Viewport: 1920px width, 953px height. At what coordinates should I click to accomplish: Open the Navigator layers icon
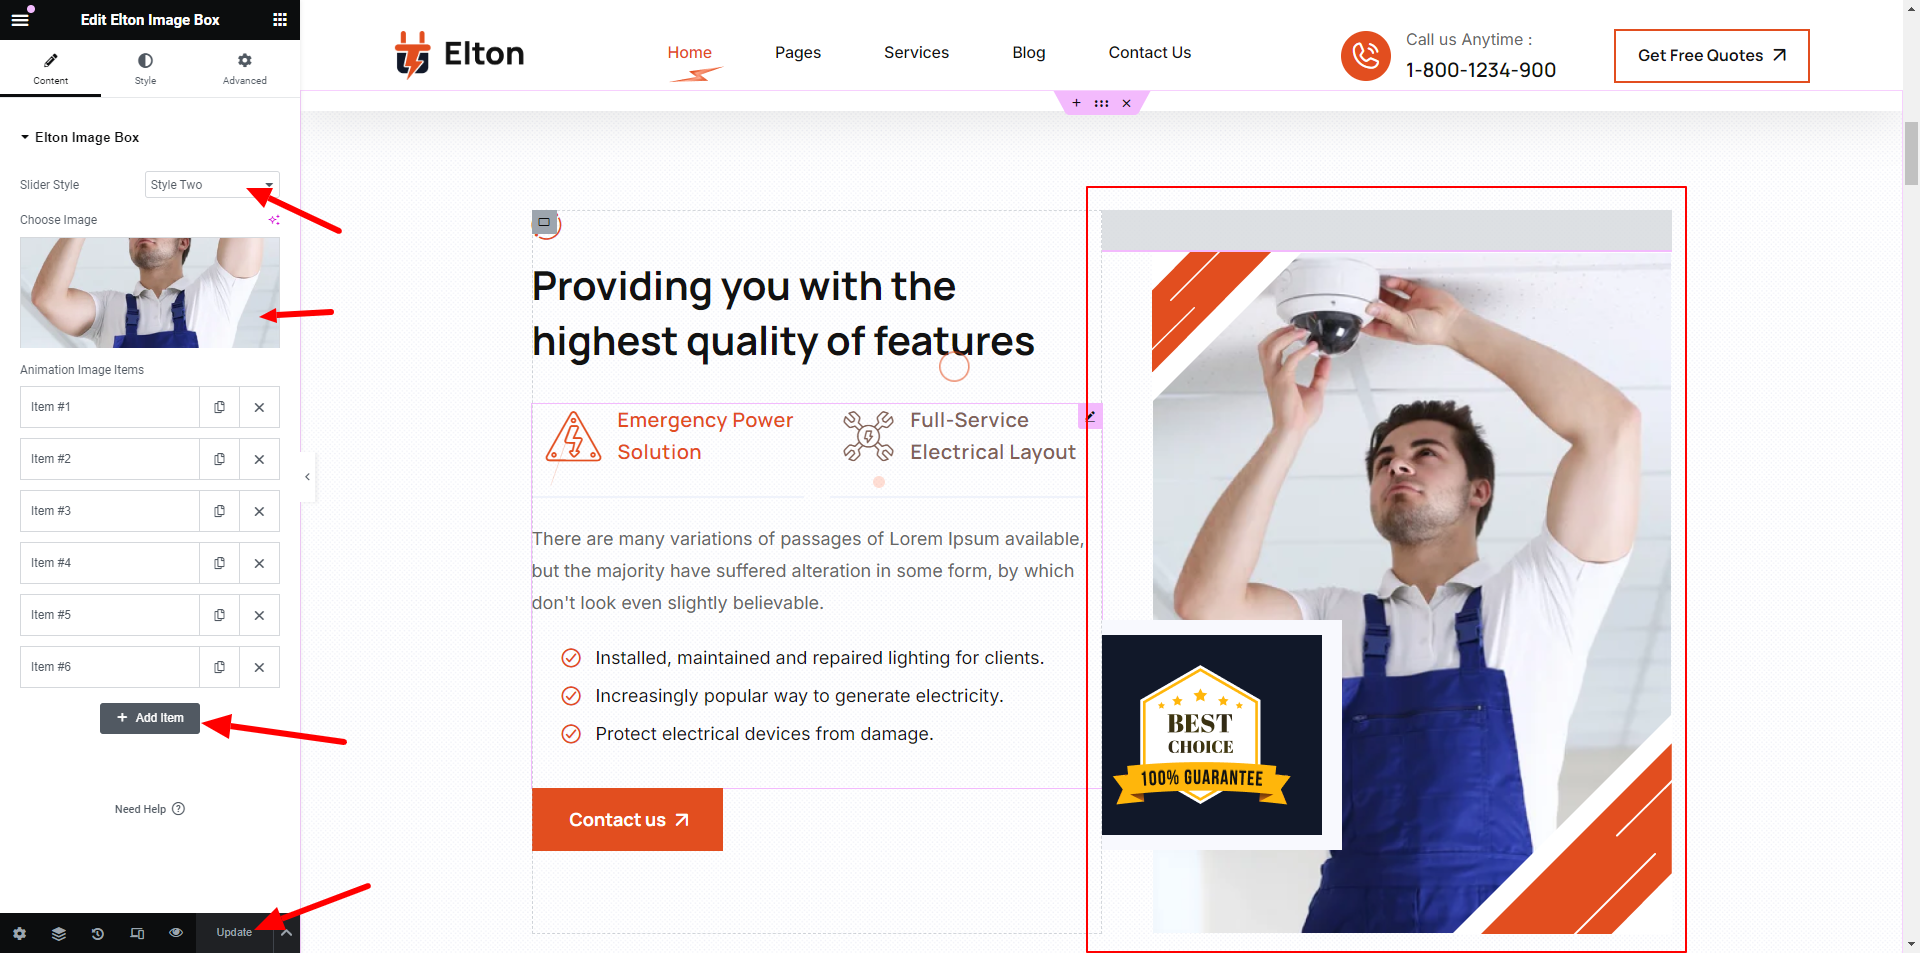(x=59, y=933)
